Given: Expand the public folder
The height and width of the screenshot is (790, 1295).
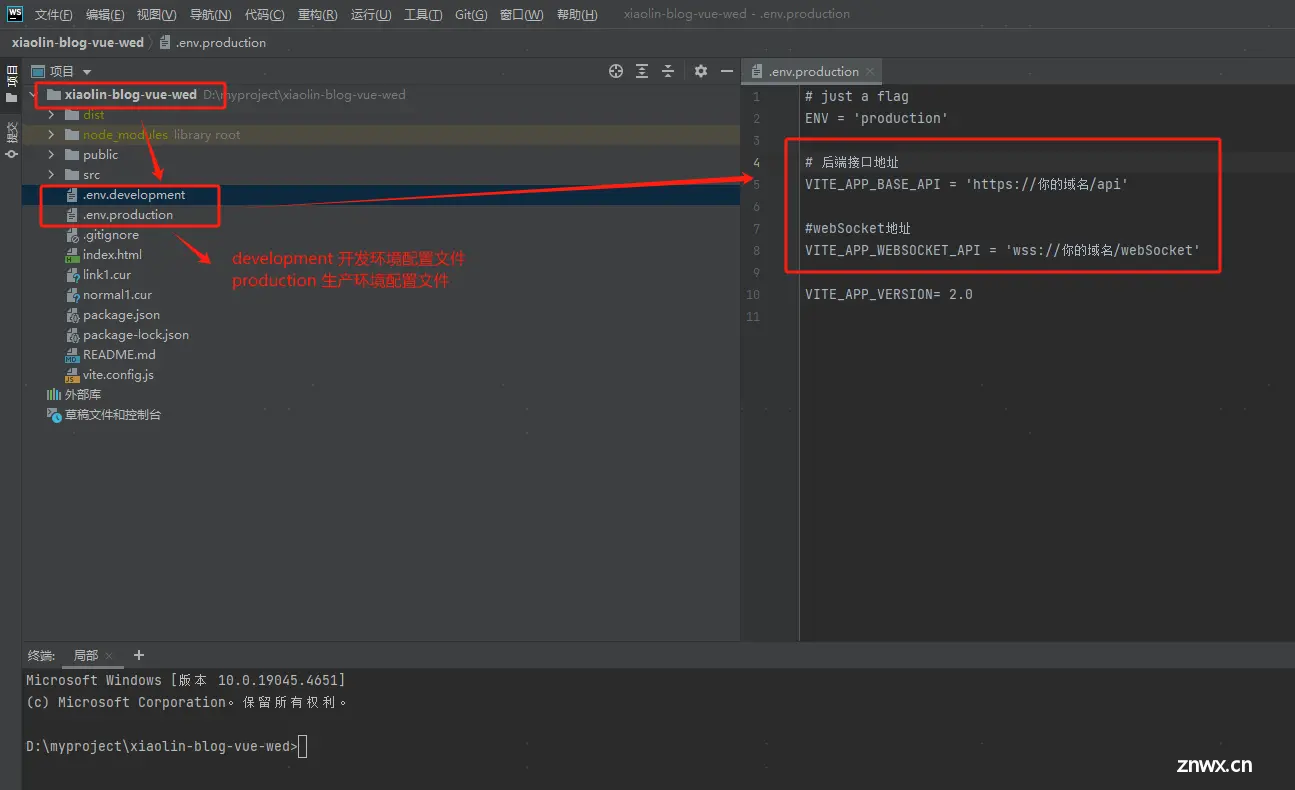Looking at the screenshot, I should 51,155.
